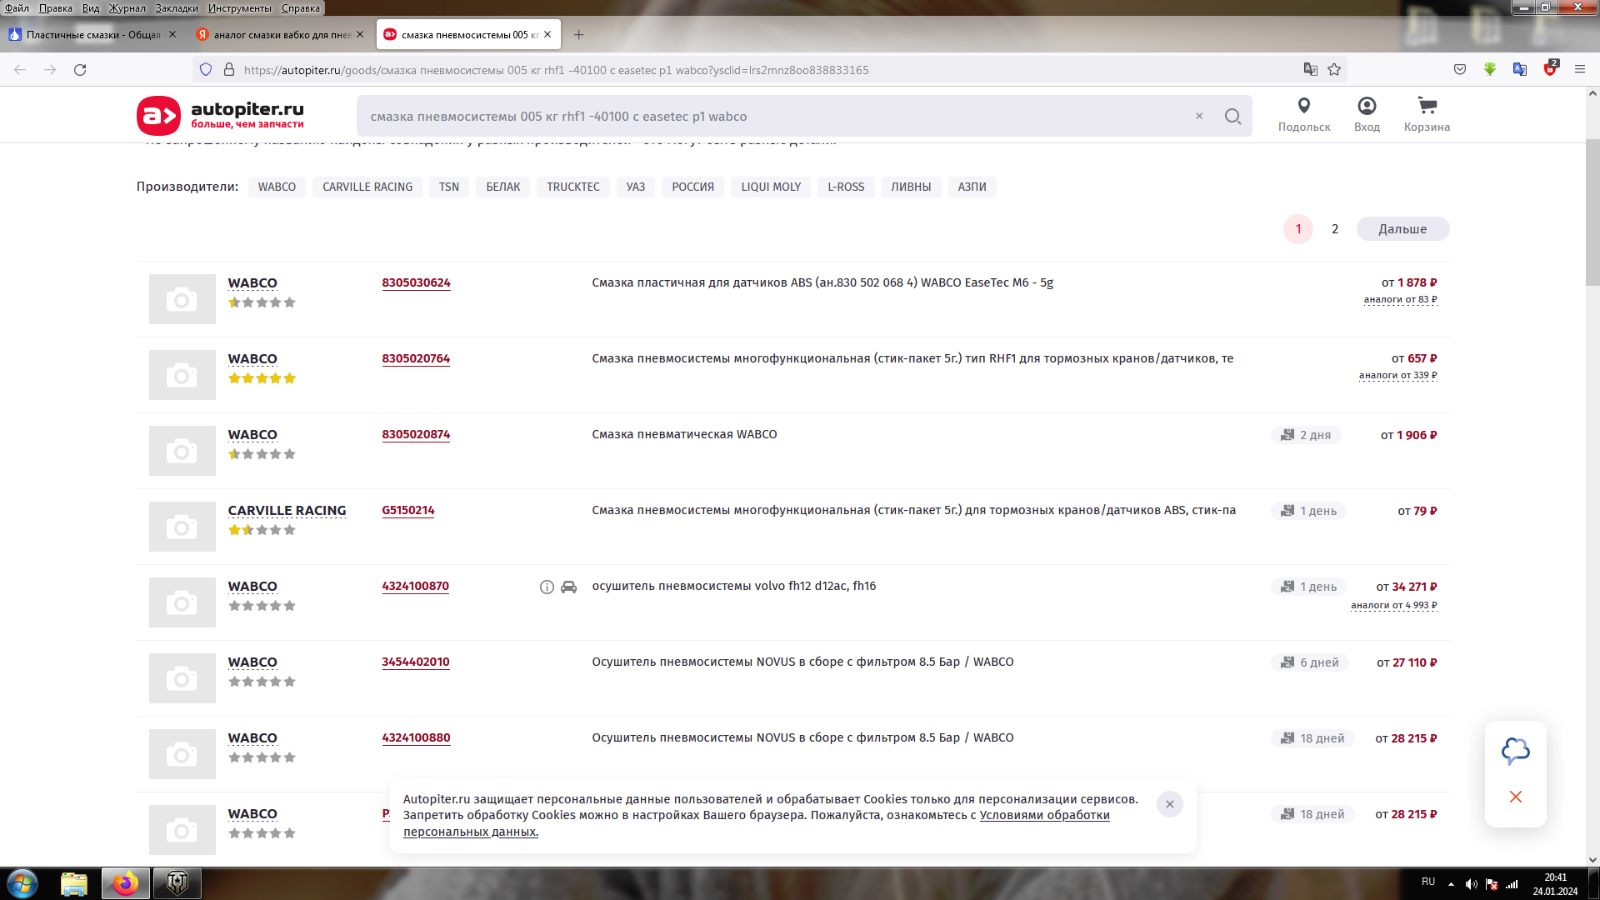Click the car icon in the 4324100870 row
The height and width of the screenshot is (900, 1600).
click(x=569, y=587)
